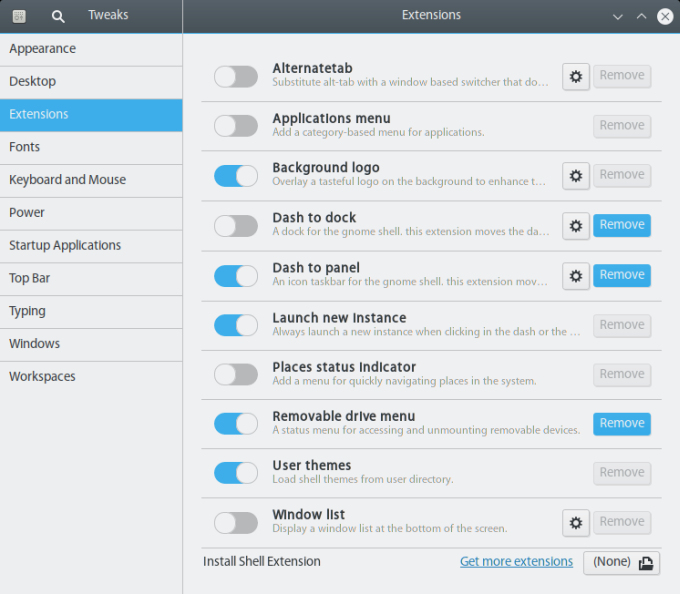This screenshot has width=680, height=594.
Task: Enable the Window list switch
Action: pos(236,523)
